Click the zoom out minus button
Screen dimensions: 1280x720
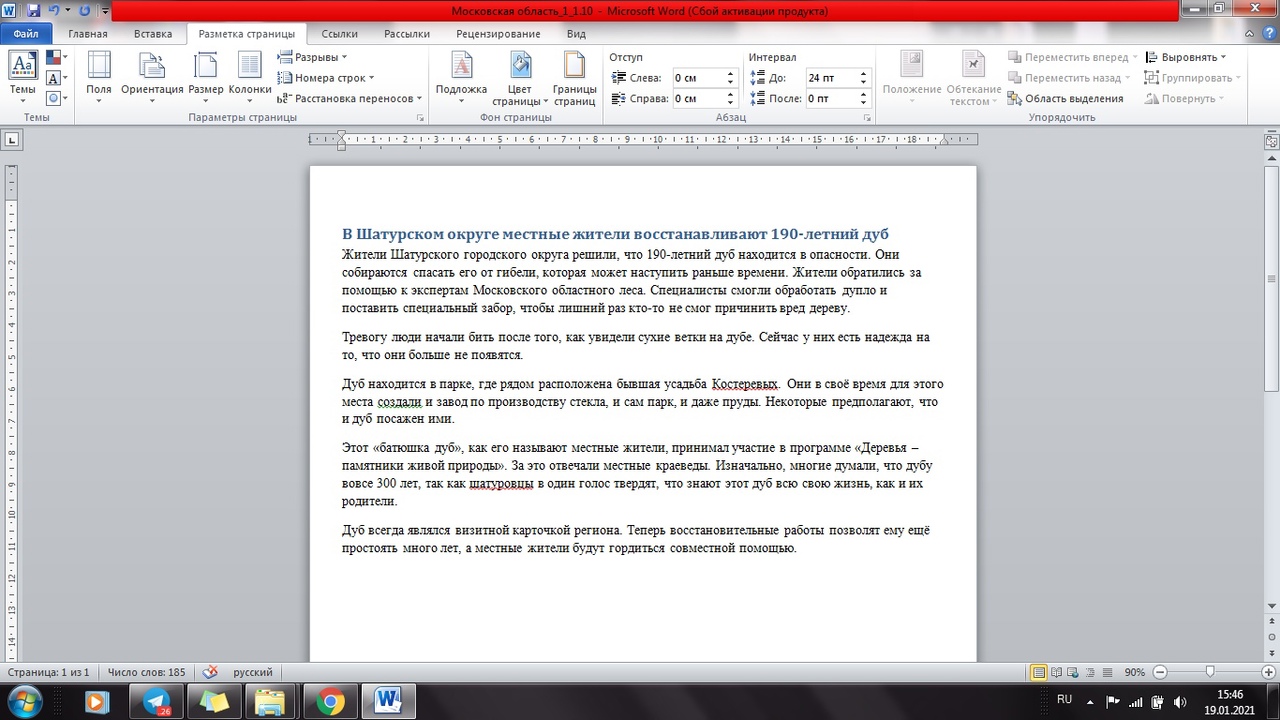pos(1160,672)
